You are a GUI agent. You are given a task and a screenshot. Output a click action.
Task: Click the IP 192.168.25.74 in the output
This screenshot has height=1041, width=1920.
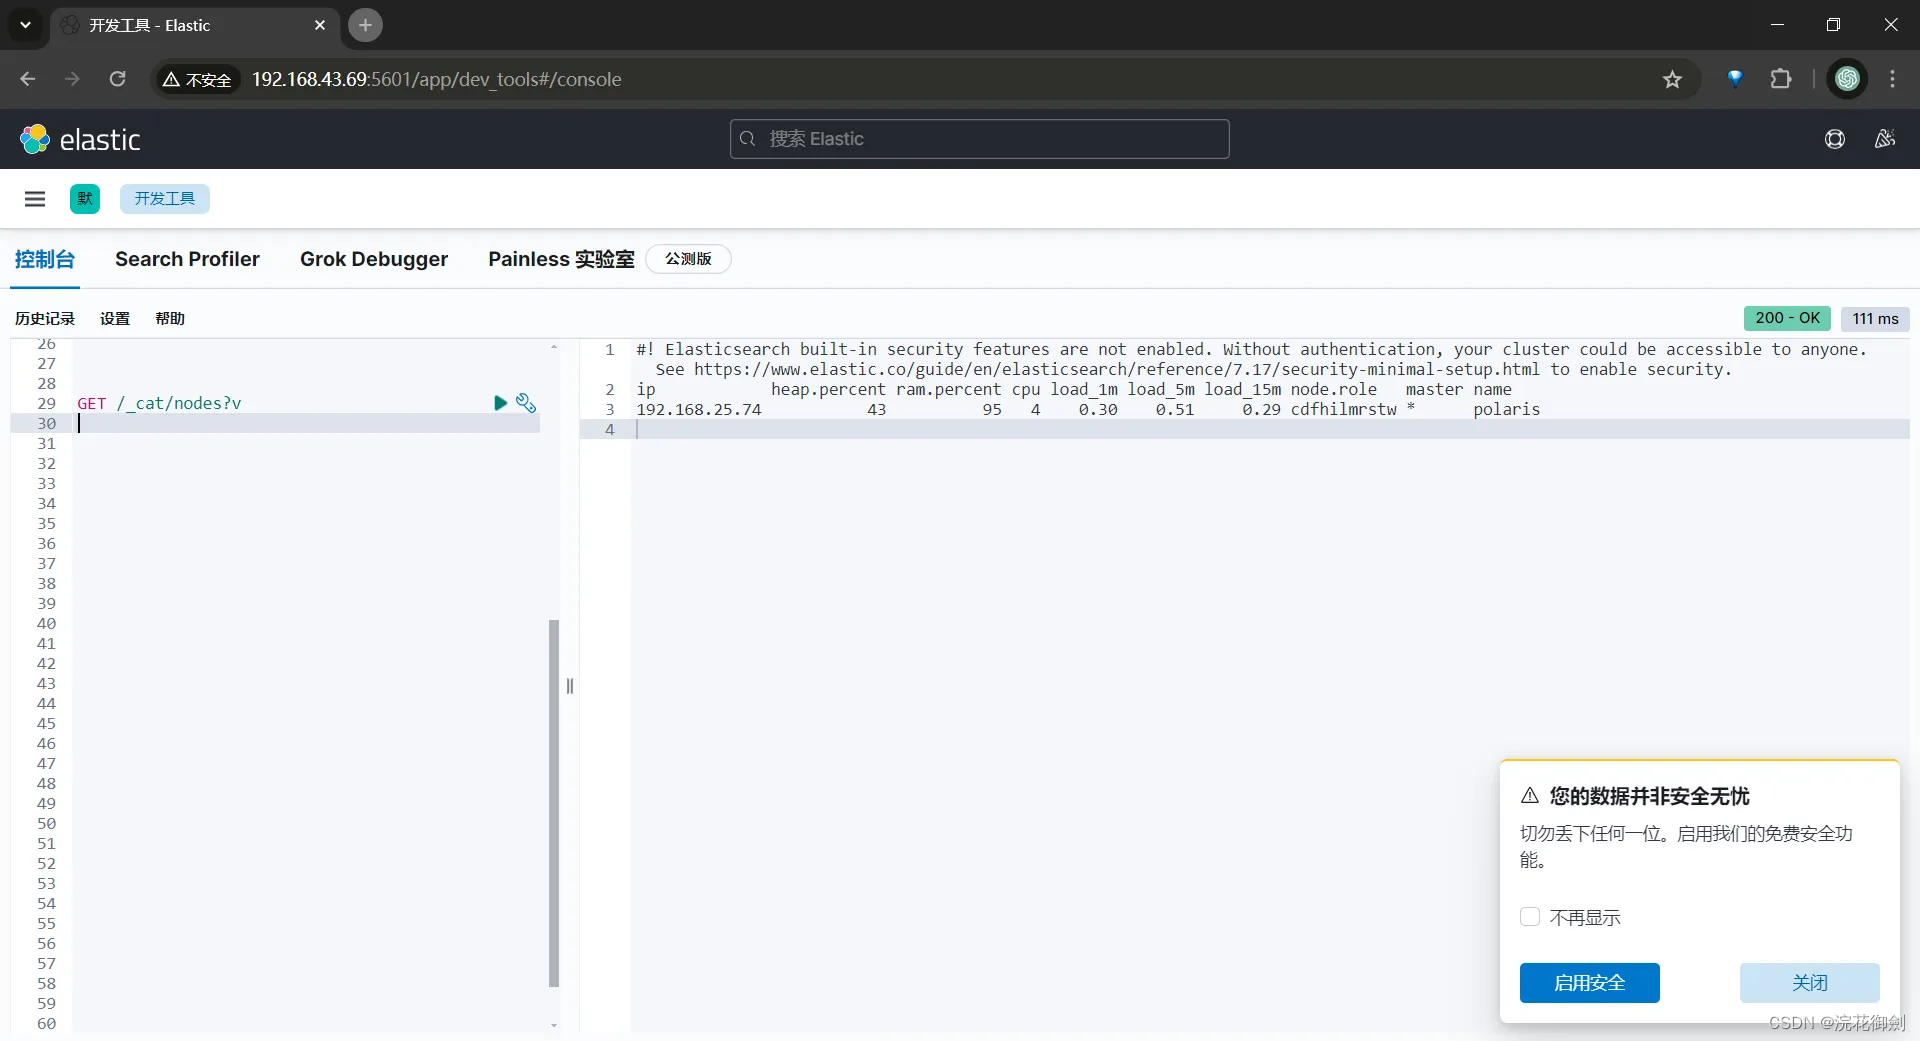click(x=699, y=409)
